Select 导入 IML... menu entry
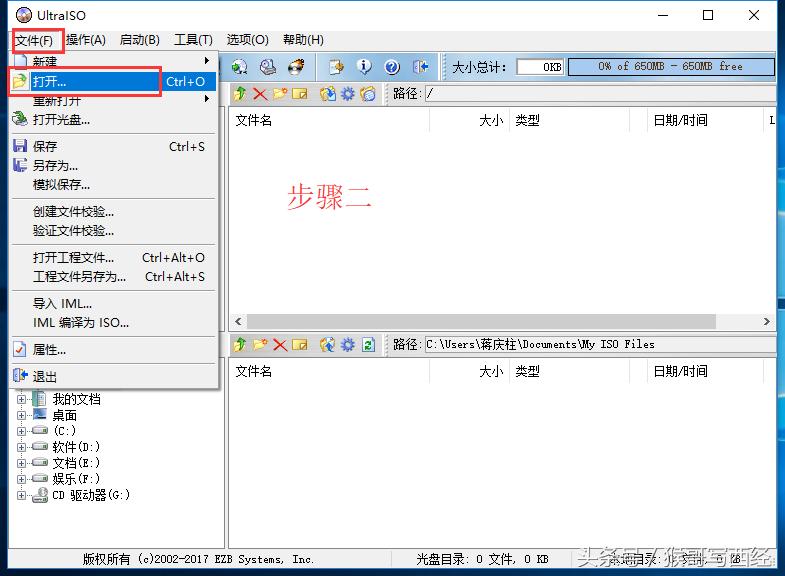 point(114,303)
